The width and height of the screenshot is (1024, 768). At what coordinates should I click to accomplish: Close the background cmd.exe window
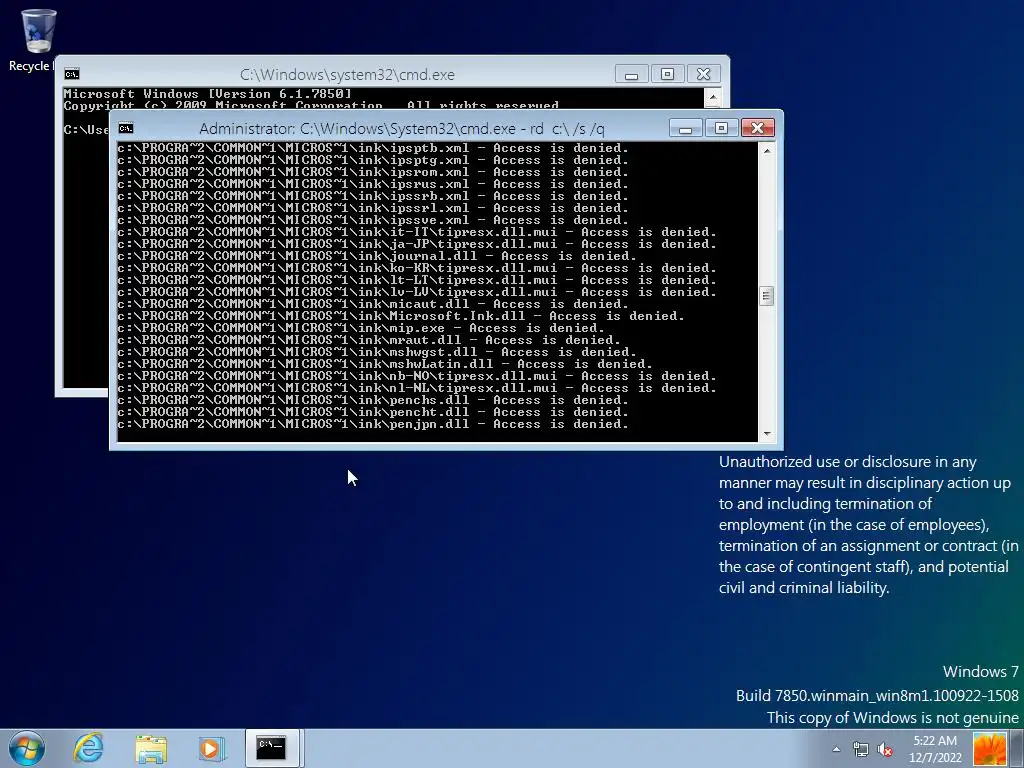point(703,74)
